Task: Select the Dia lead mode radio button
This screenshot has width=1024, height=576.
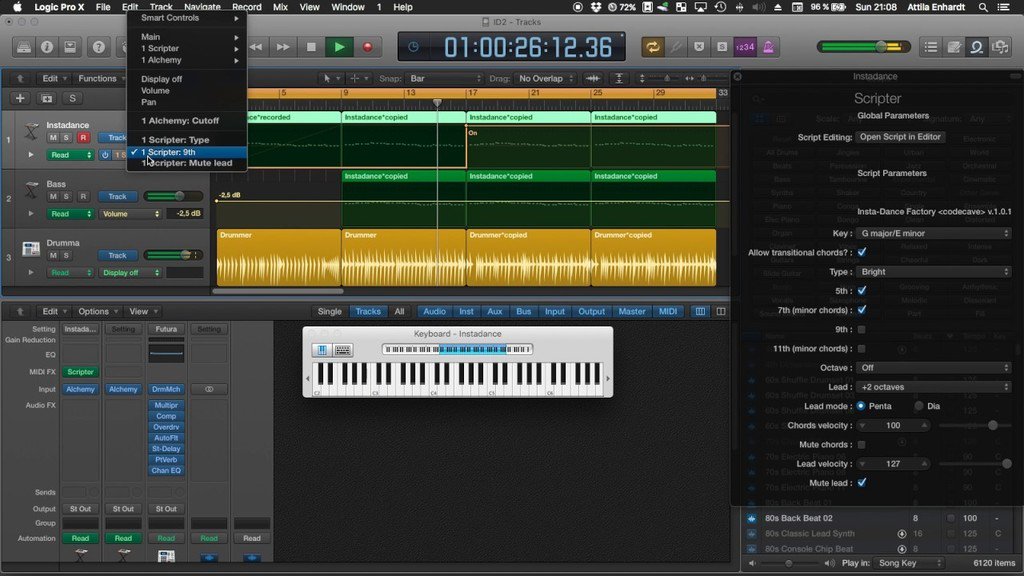Action: 919,406
